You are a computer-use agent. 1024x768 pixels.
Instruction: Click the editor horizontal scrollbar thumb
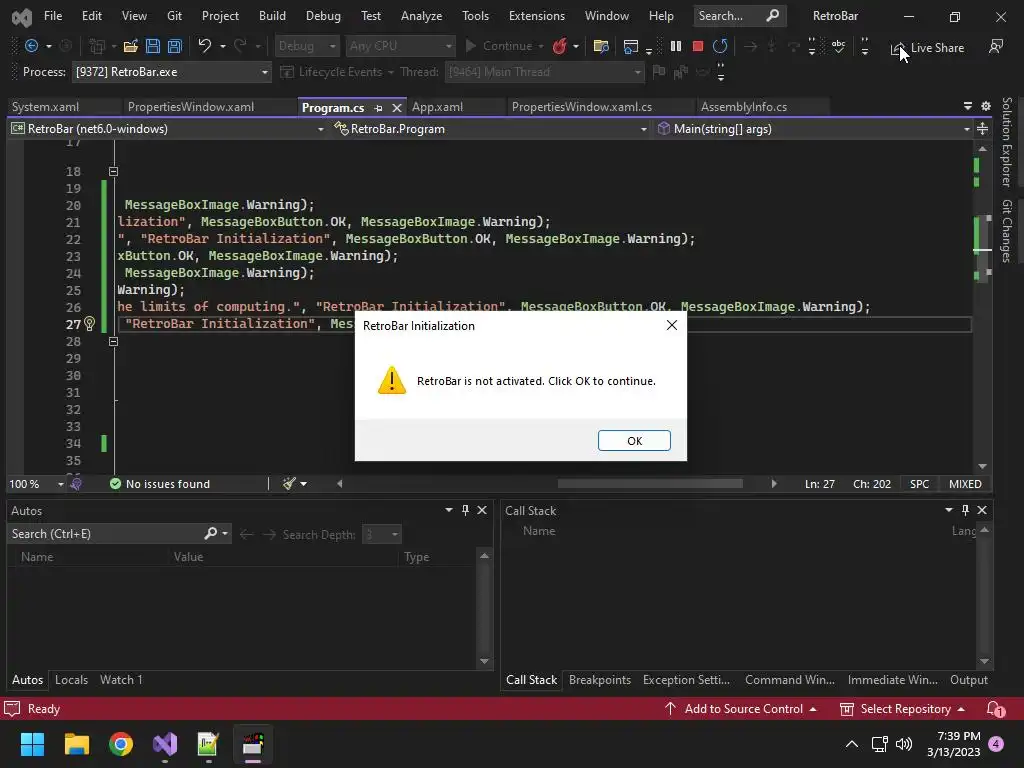pos(650,484)
